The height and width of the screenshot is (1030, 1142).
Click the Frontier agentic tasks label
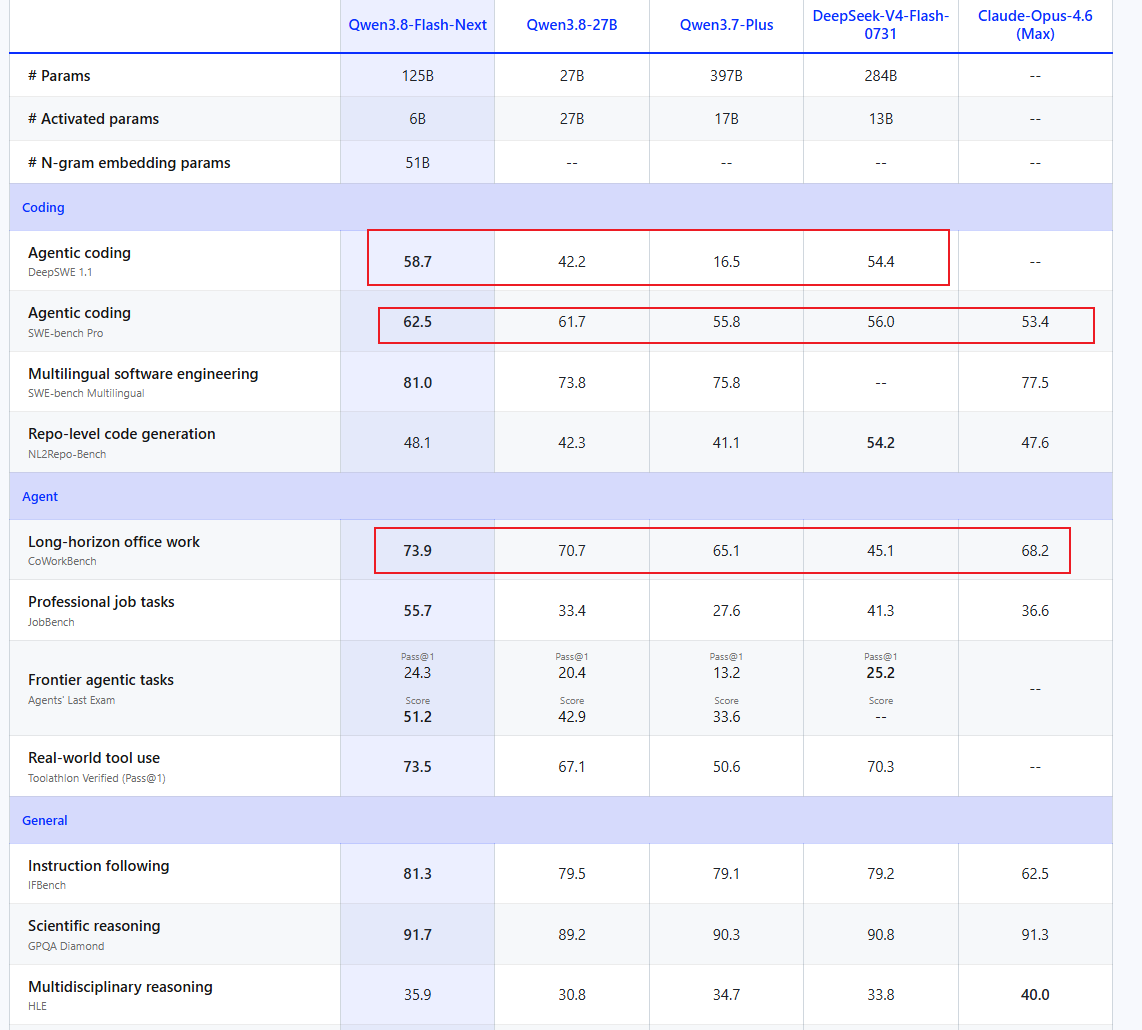click(101, 680)
